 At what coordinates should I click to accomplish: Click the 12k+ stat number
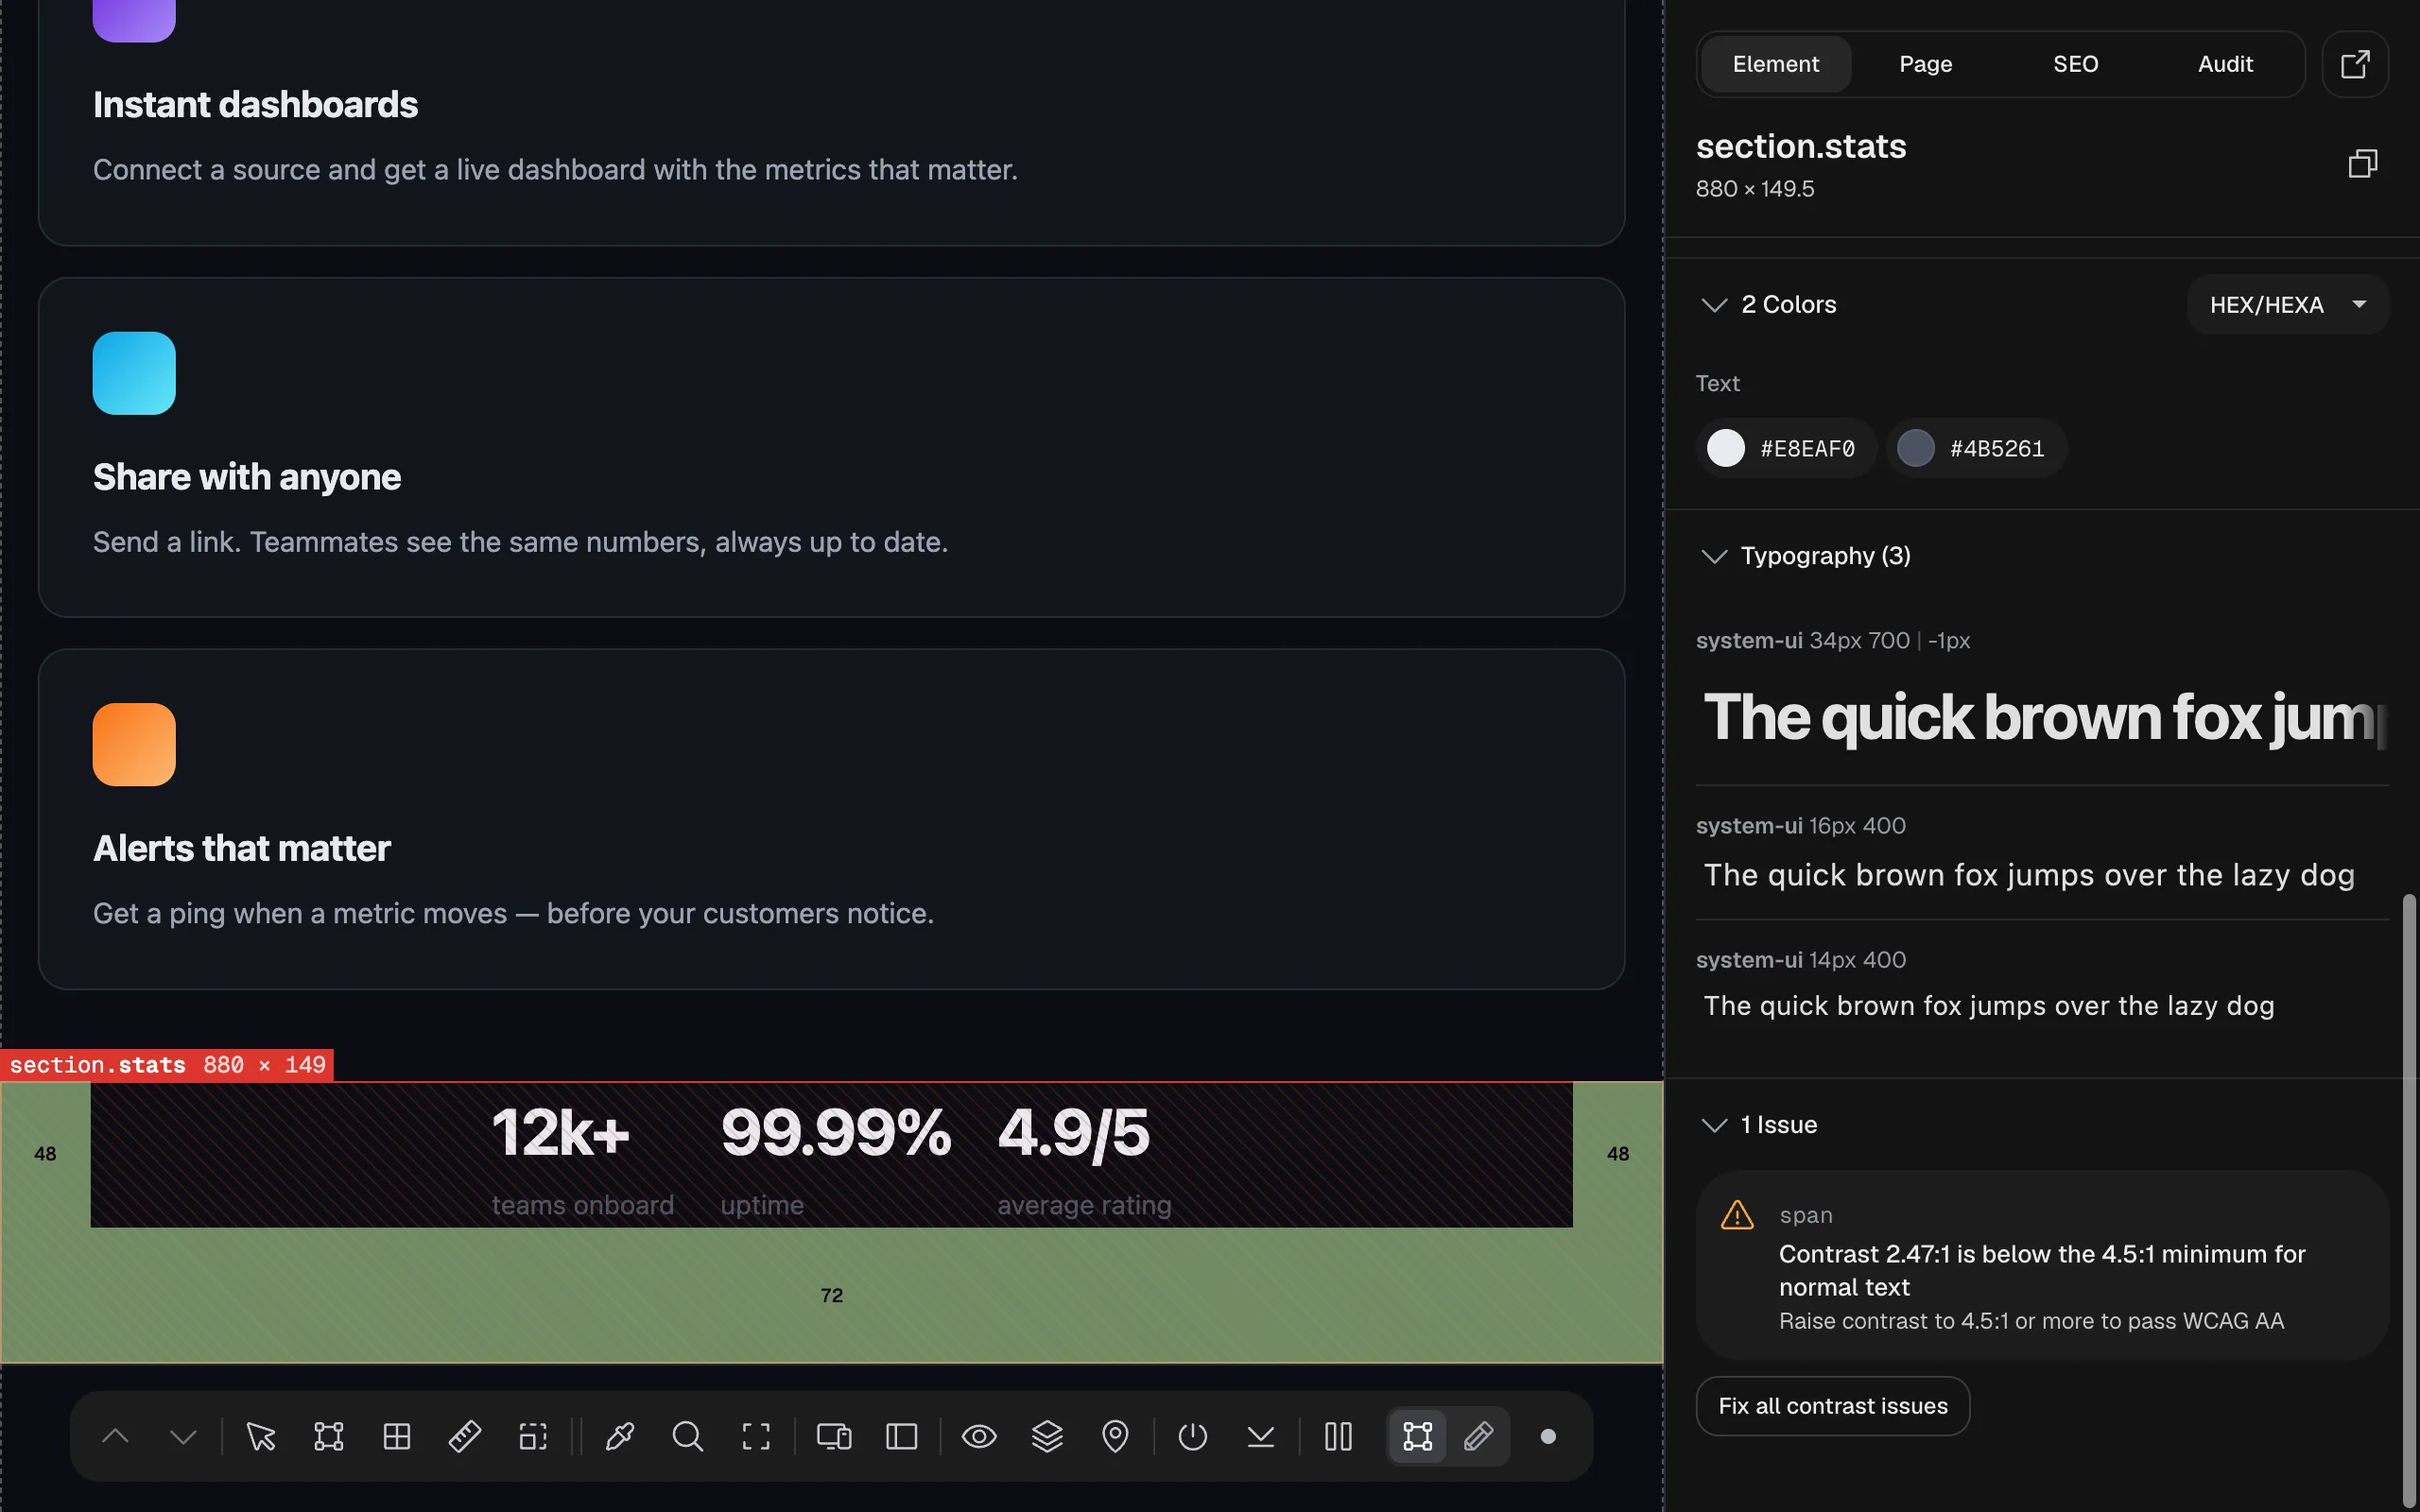click(x=560, y=1132)
